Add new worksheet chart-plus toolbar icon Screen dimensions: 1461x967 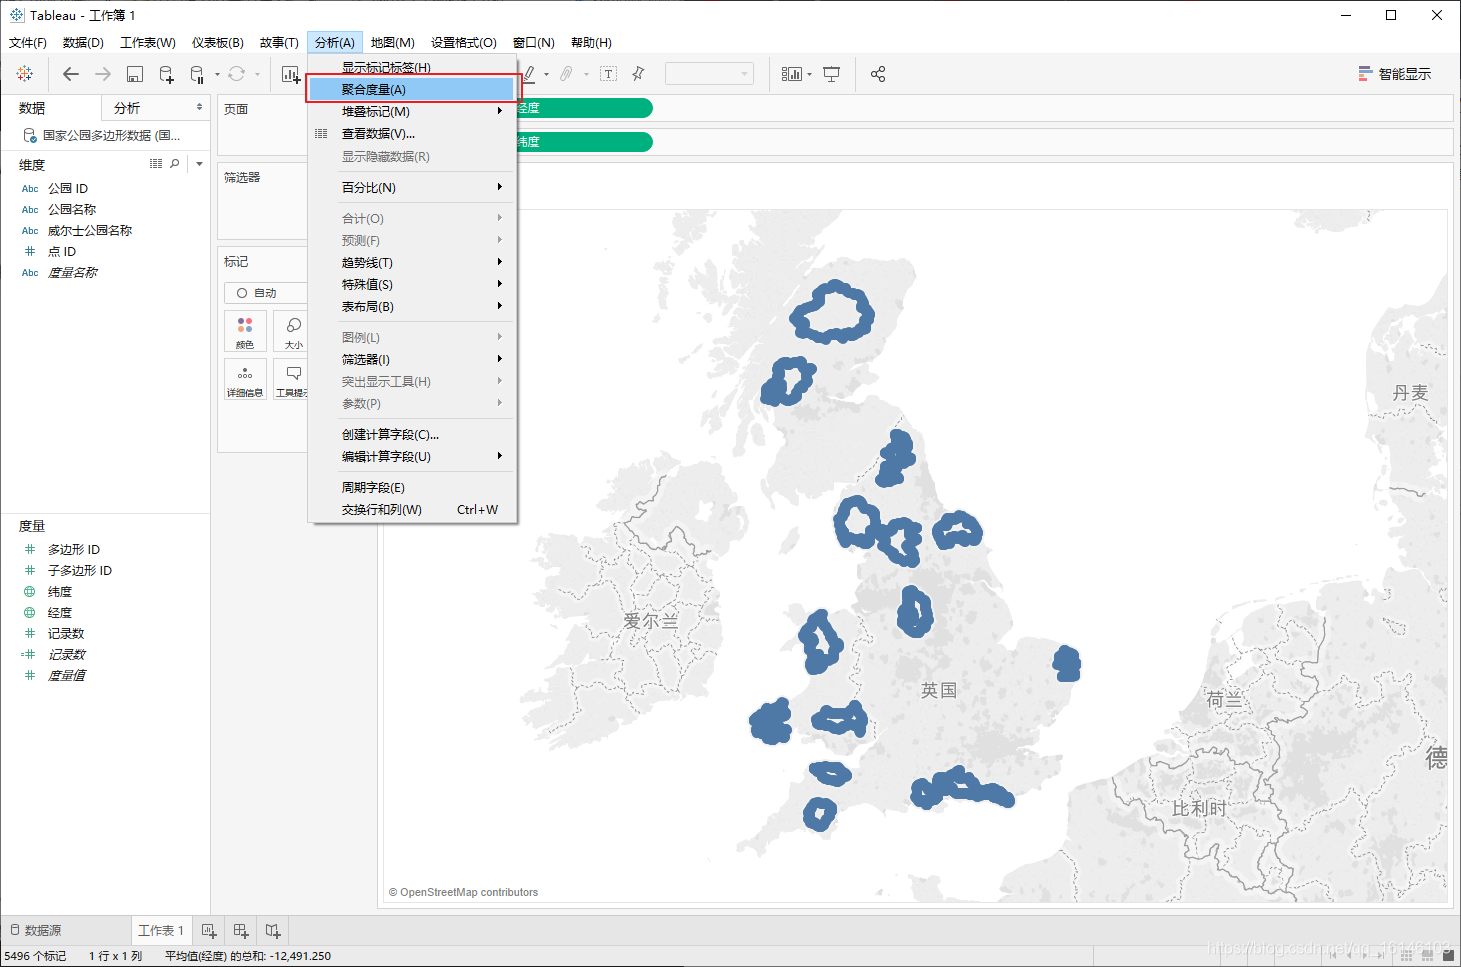tap(291, 74)
